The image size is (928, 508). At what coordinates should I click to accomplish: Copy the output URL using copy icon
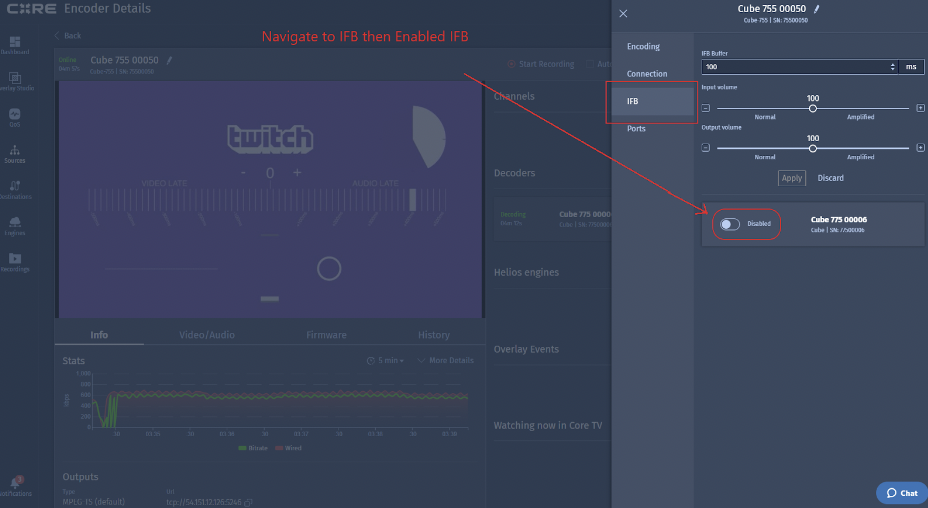248,501
